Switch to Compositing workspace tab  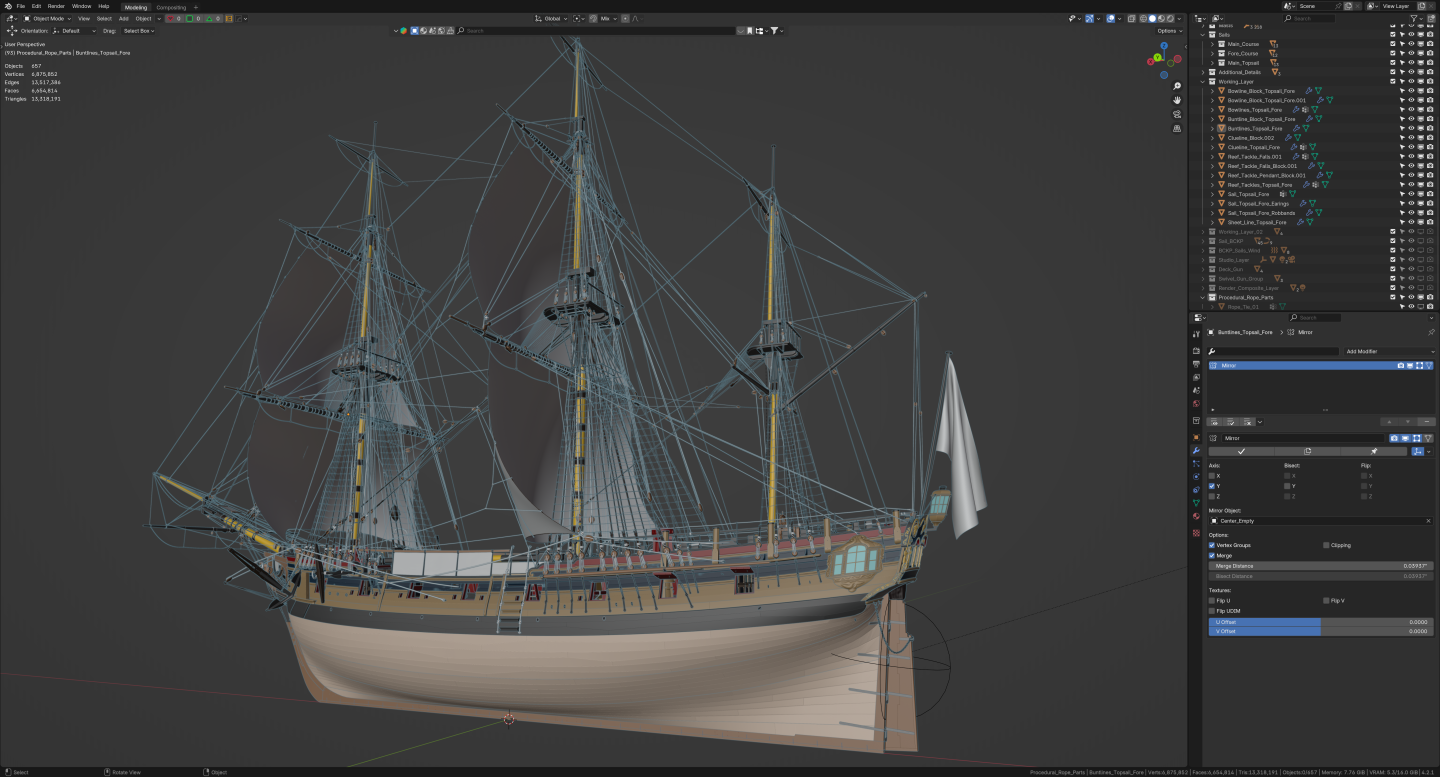pyautogui.click(x=171, y=7)
